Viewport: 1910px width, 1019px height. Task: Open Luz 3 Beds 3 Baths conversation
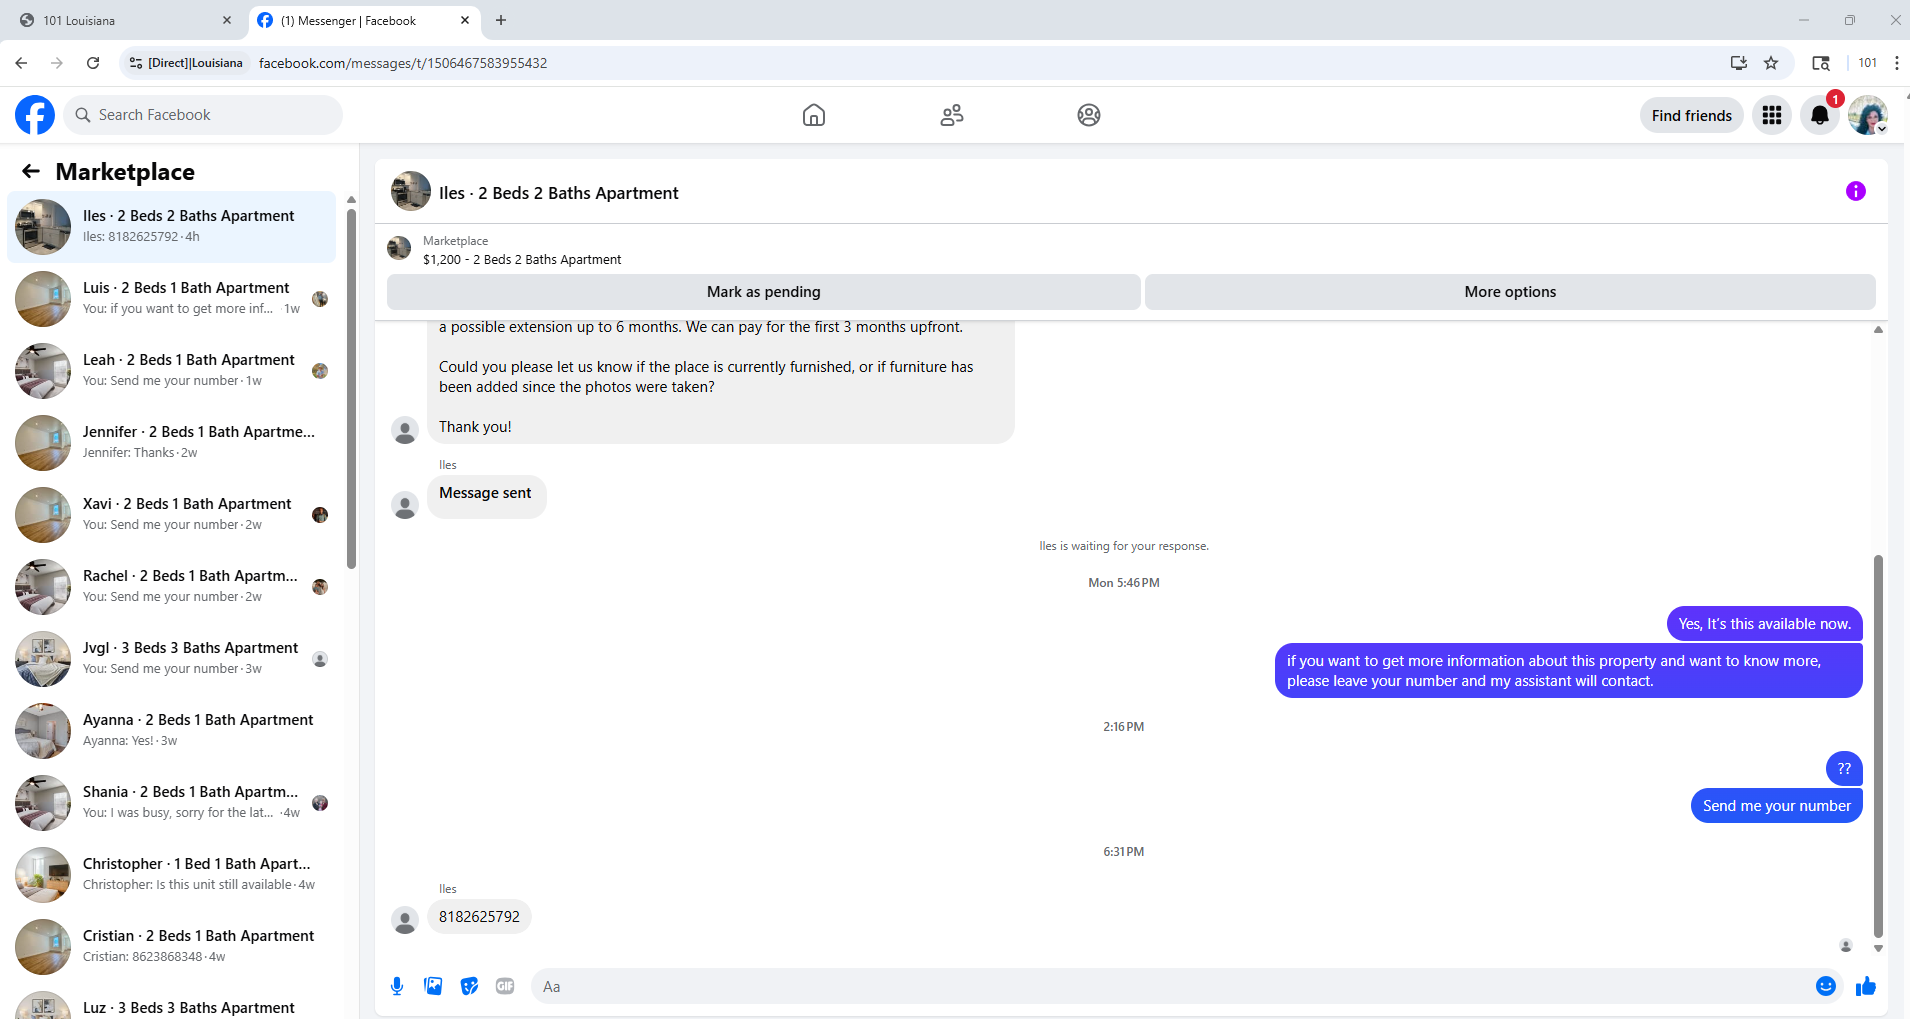click(x=172, y=1001)
